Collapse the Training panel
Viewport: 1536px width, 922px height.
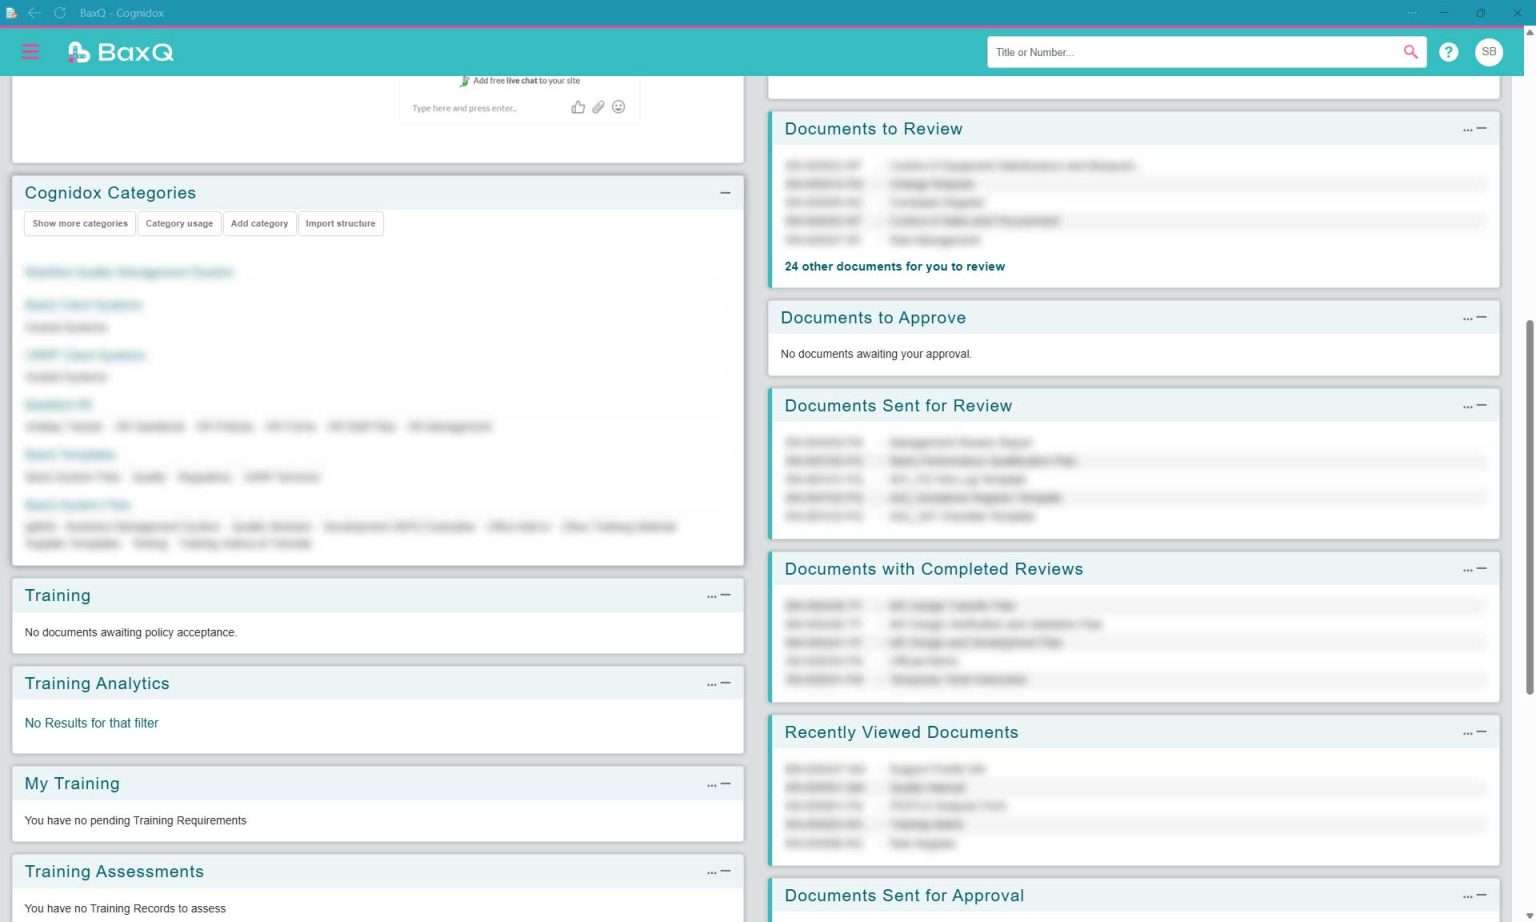click(726, 595)
